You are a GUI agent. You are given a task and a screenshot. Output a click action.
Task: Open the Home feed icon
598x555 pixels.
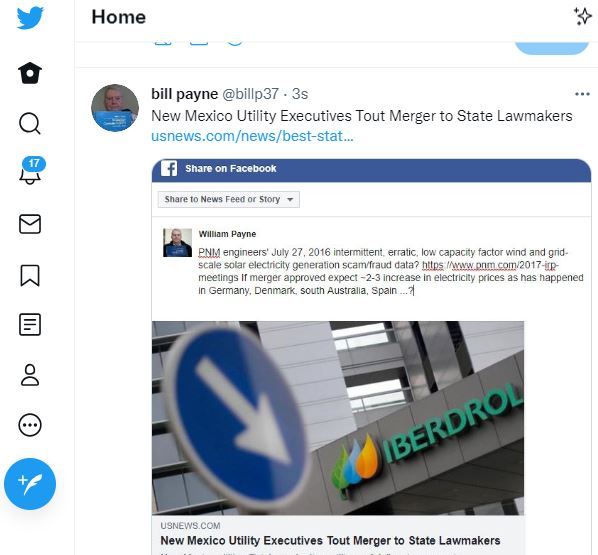pos(30,73)
